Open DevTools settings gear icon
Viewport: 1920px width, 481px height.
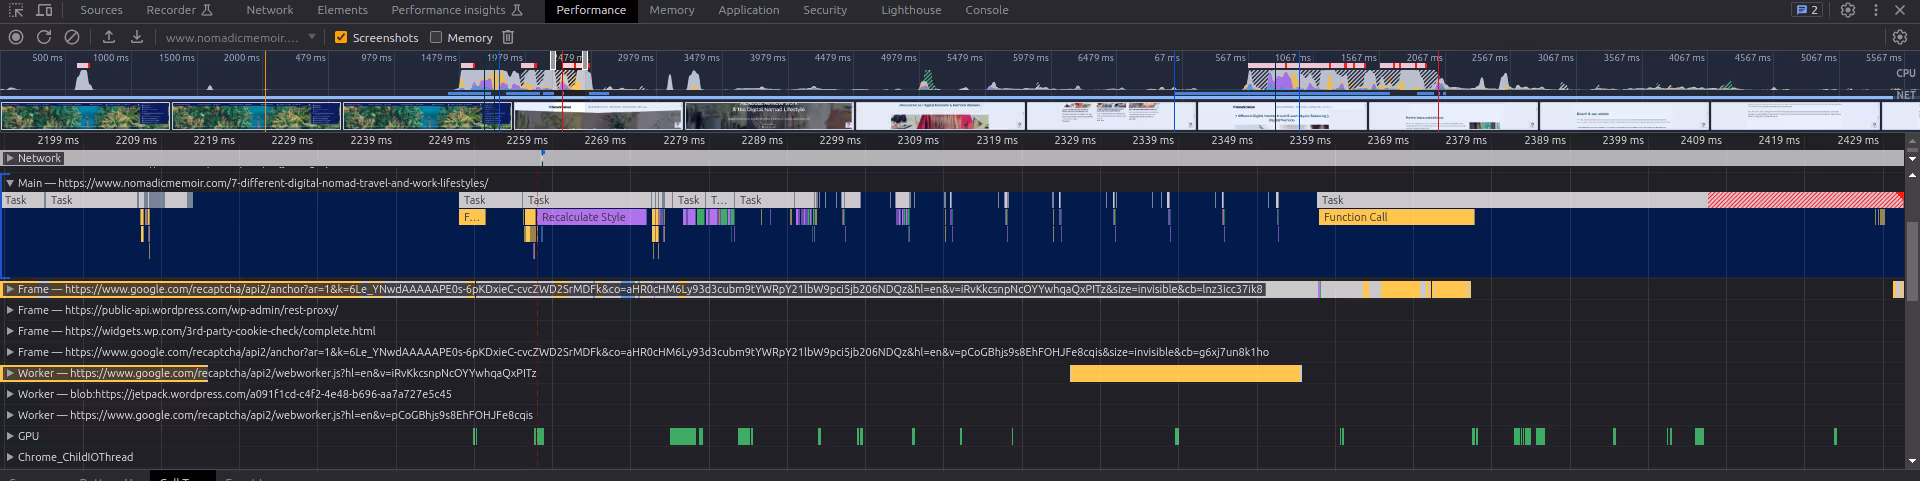[1848, 10]
